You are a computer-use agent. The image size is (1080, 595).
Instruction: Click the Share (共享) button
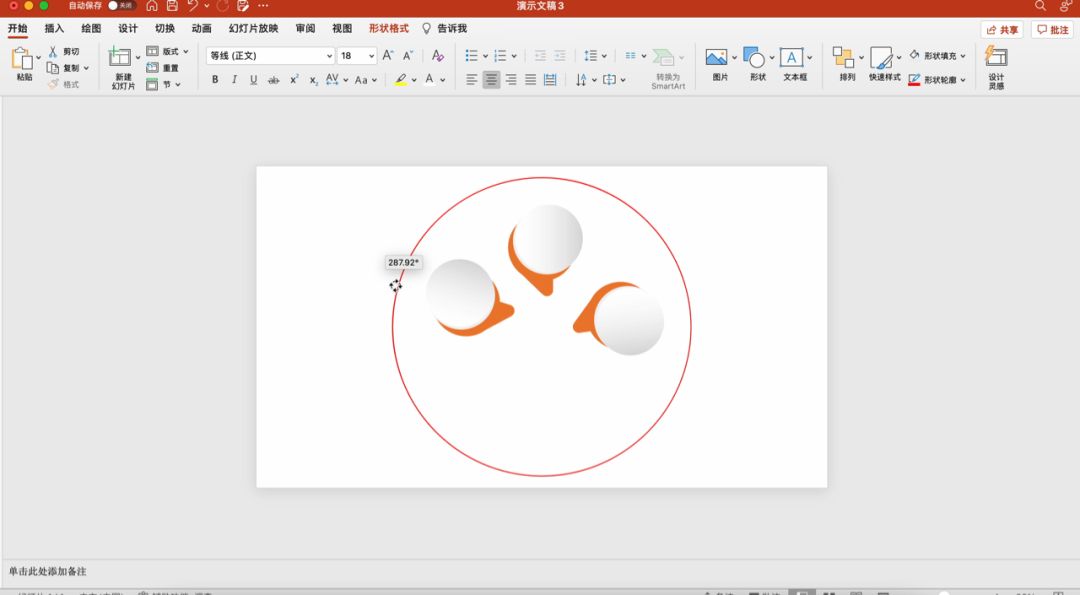click(x=1002, y=30)
